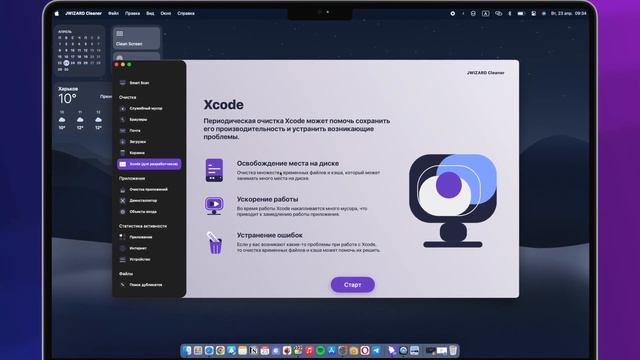Open the calendar widget on desktop

(80, 51)
